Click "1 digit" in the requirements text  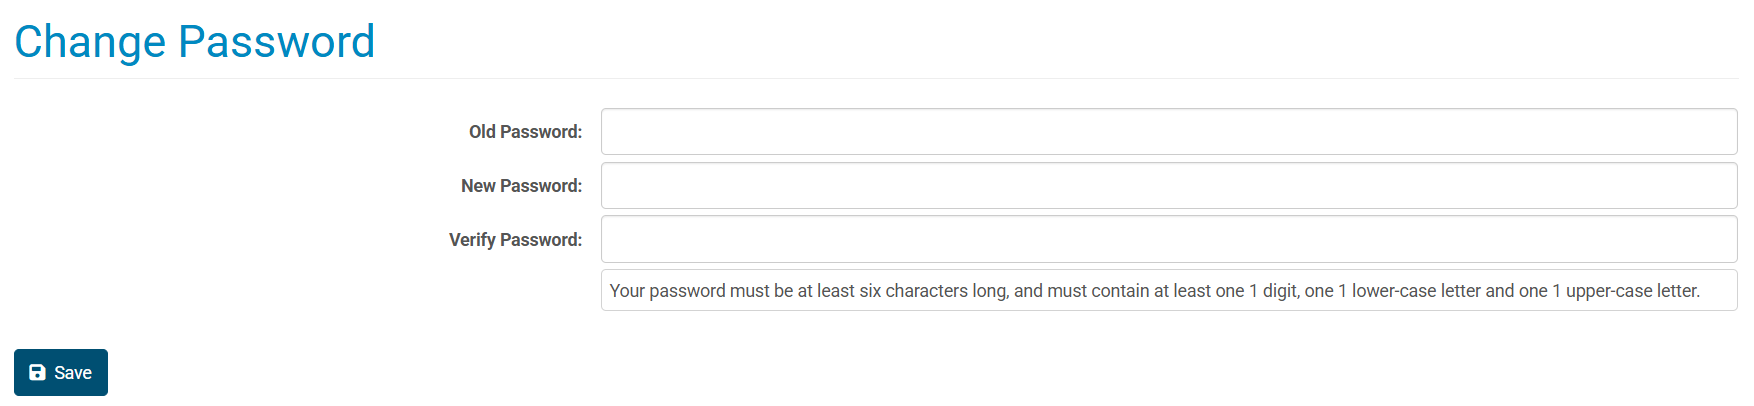tap(1273, 291)
